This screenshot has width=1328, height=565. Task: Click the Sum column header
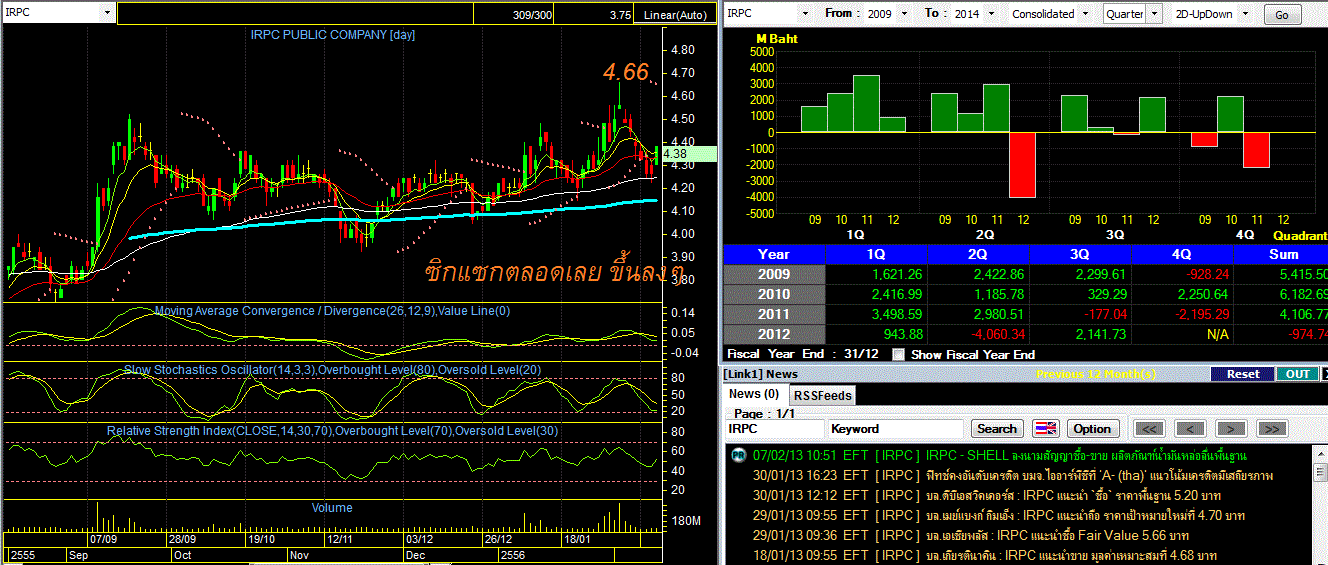[1281, 254]
